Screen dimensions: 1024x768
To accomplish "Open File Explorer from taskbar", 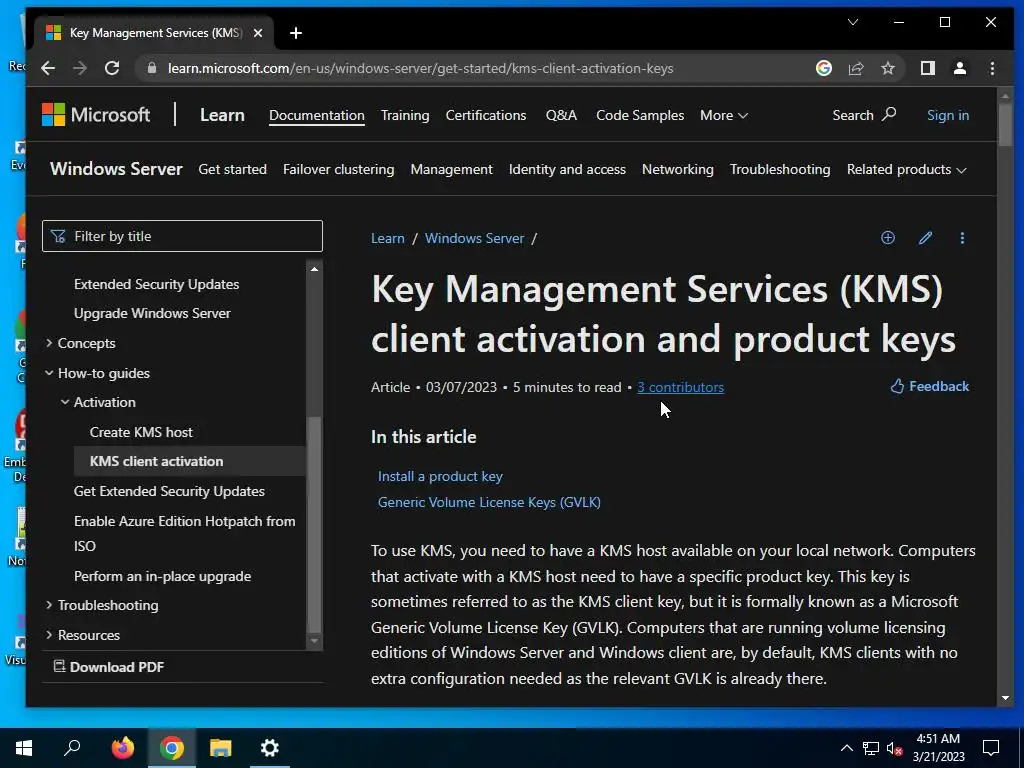I will [221, 748].
